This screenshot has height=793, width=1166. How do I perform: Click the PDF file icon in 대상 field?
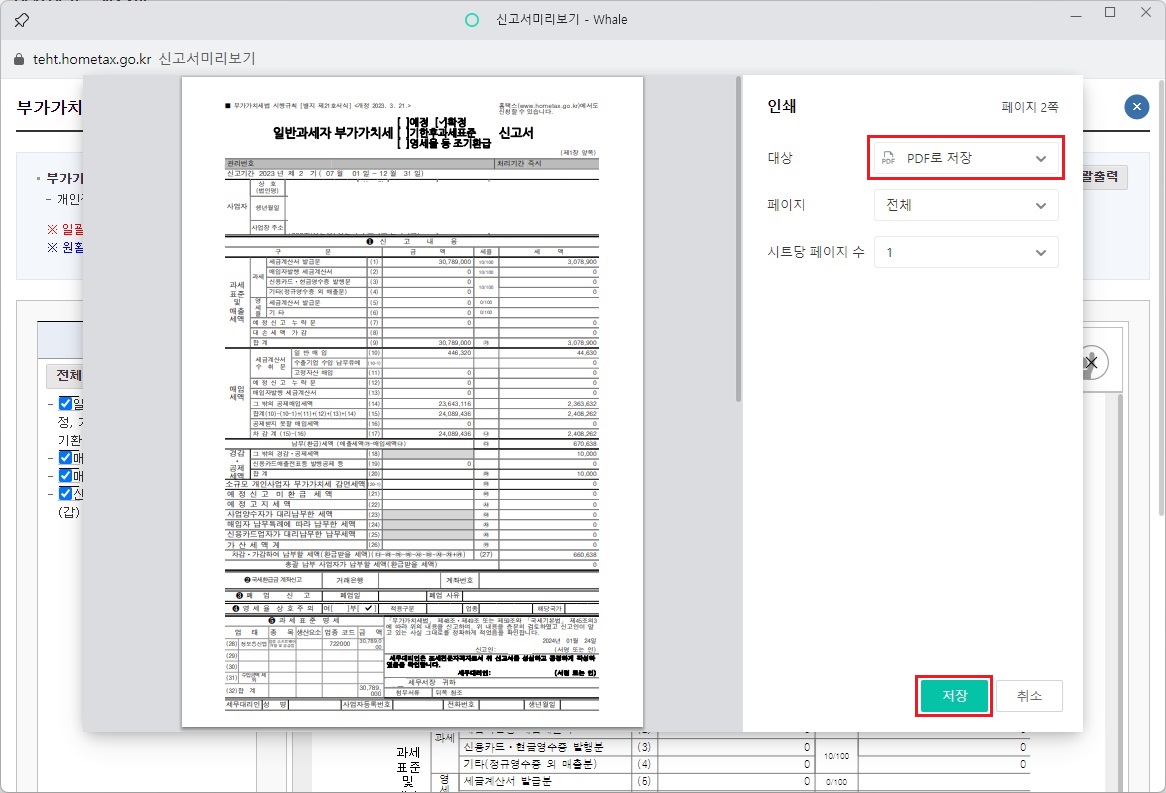(x=888, y=158)
